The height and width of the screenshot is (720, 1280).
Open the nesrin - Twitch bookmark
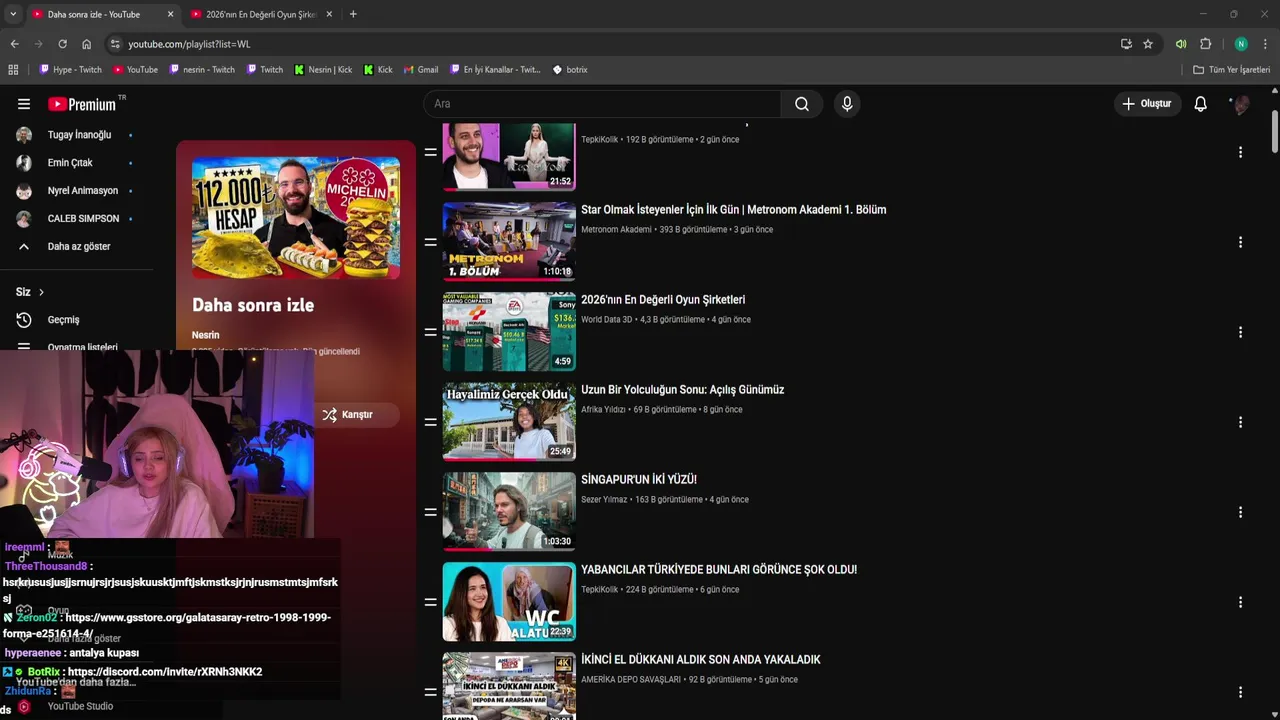[x=202, y=70]
